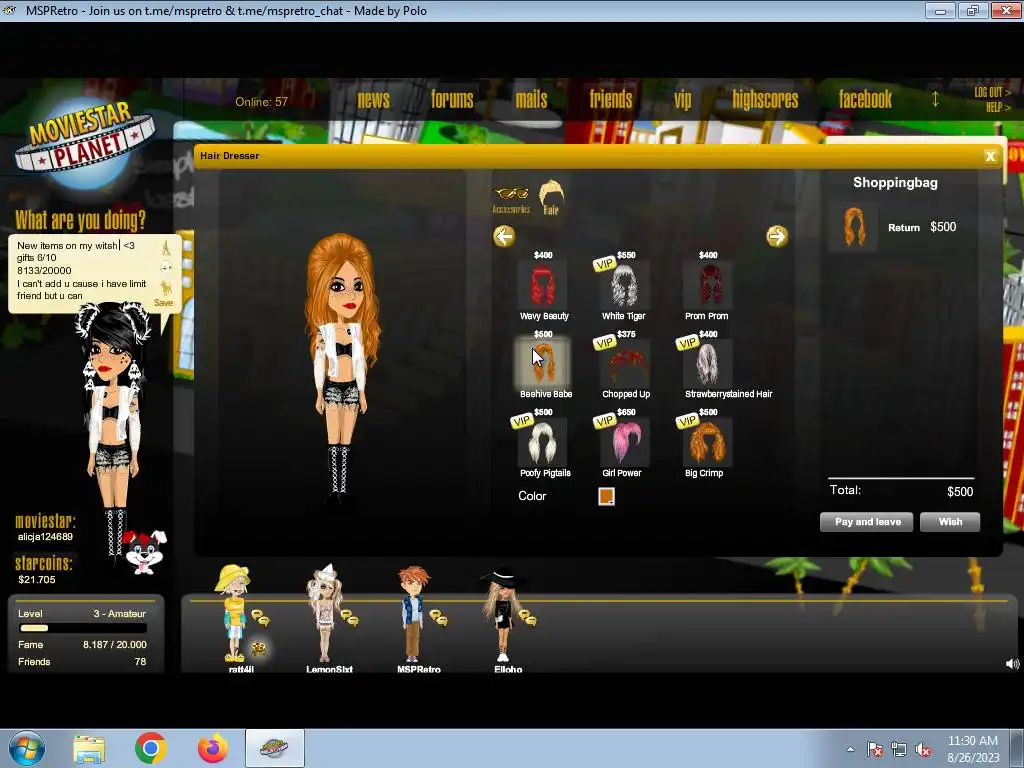
Task: Go to next page of hairstyles
Action: tap(777, 236)
